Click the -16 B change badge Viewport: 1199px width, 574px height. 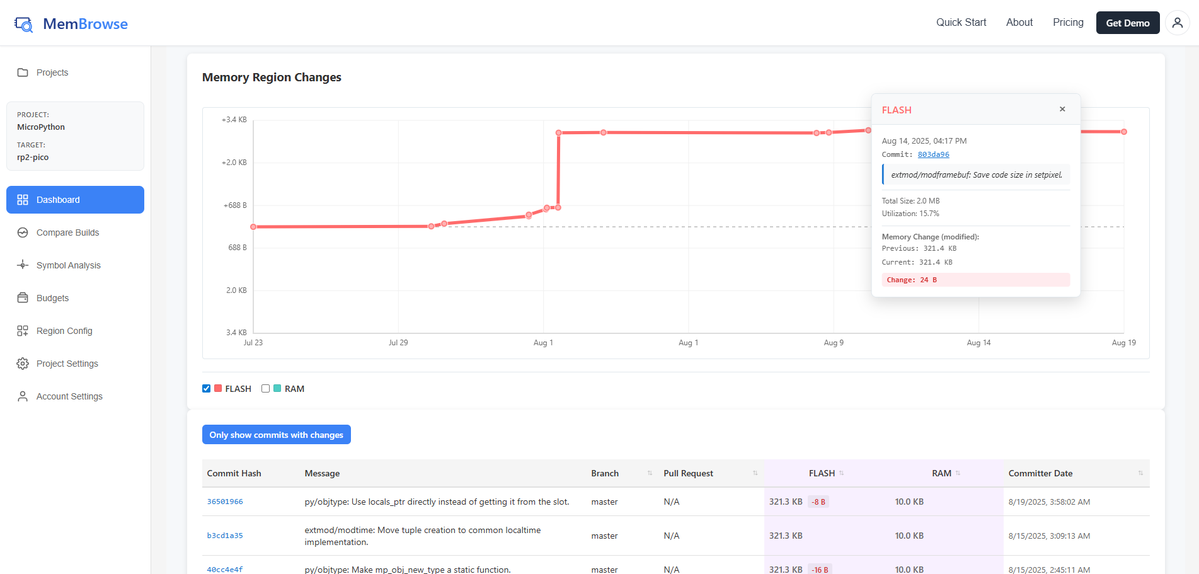(819, 569)
